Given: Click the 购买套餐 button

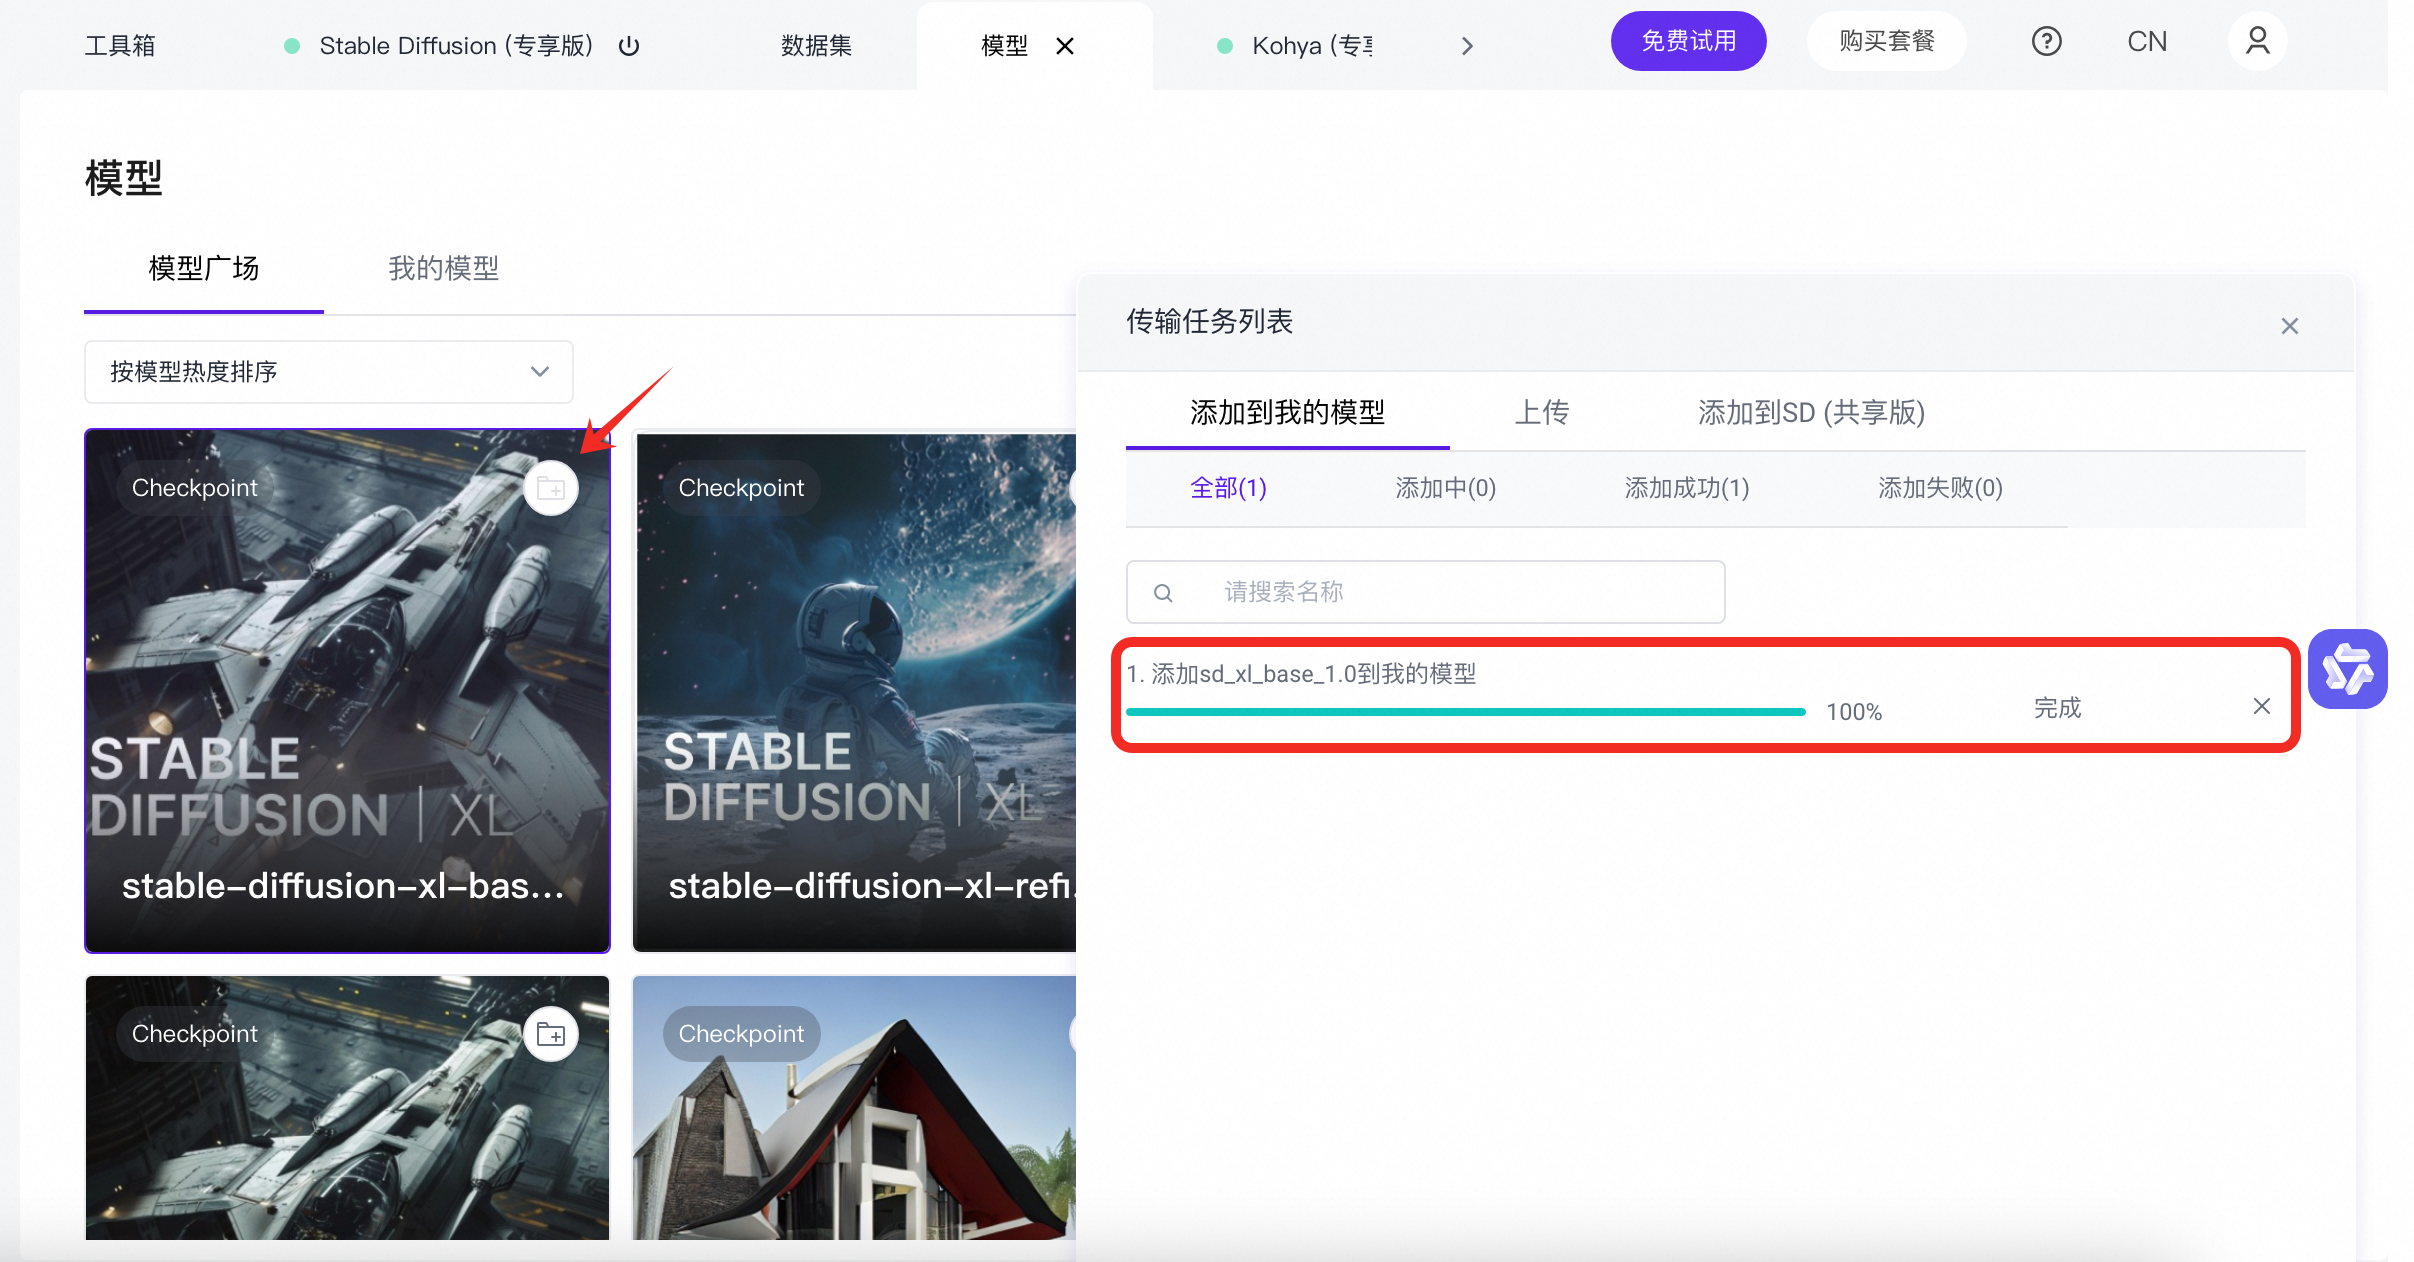Looking at the screenshot, I should pyautogui.click(x=1886, y=42).
